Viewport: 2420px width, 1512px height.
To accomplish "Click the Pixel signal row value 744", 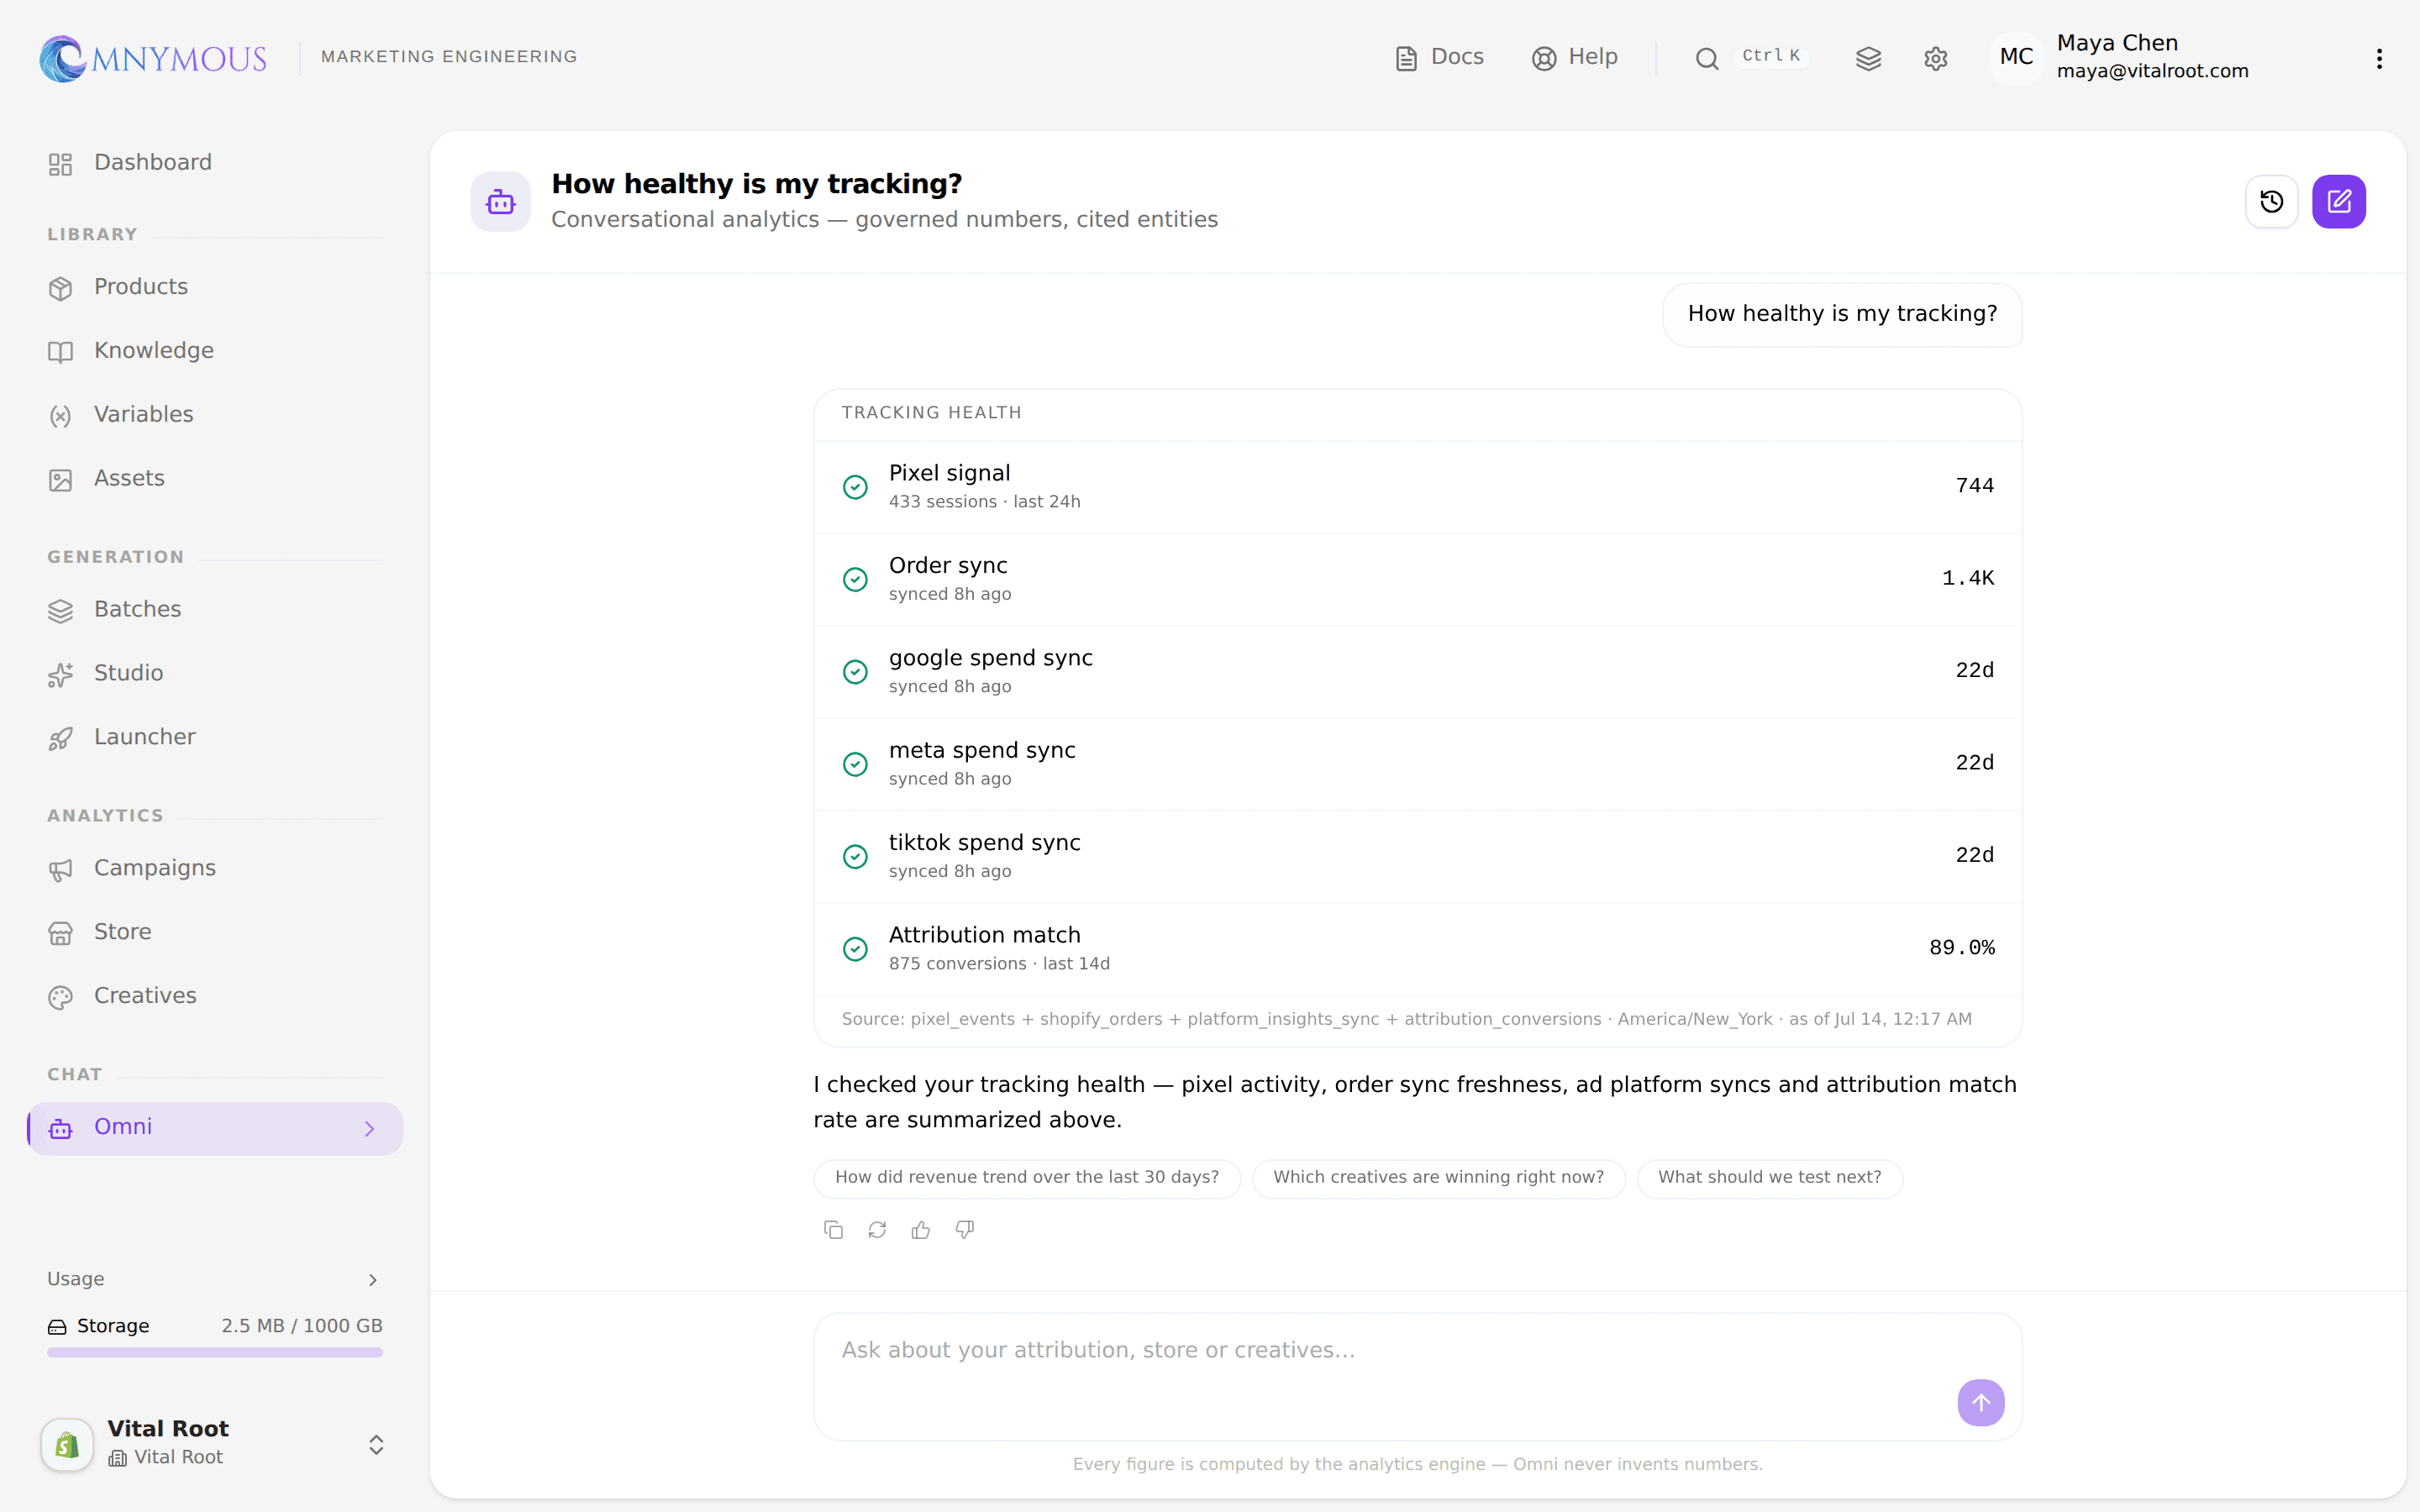I will pyautogui.click(x=1974, y=486).
